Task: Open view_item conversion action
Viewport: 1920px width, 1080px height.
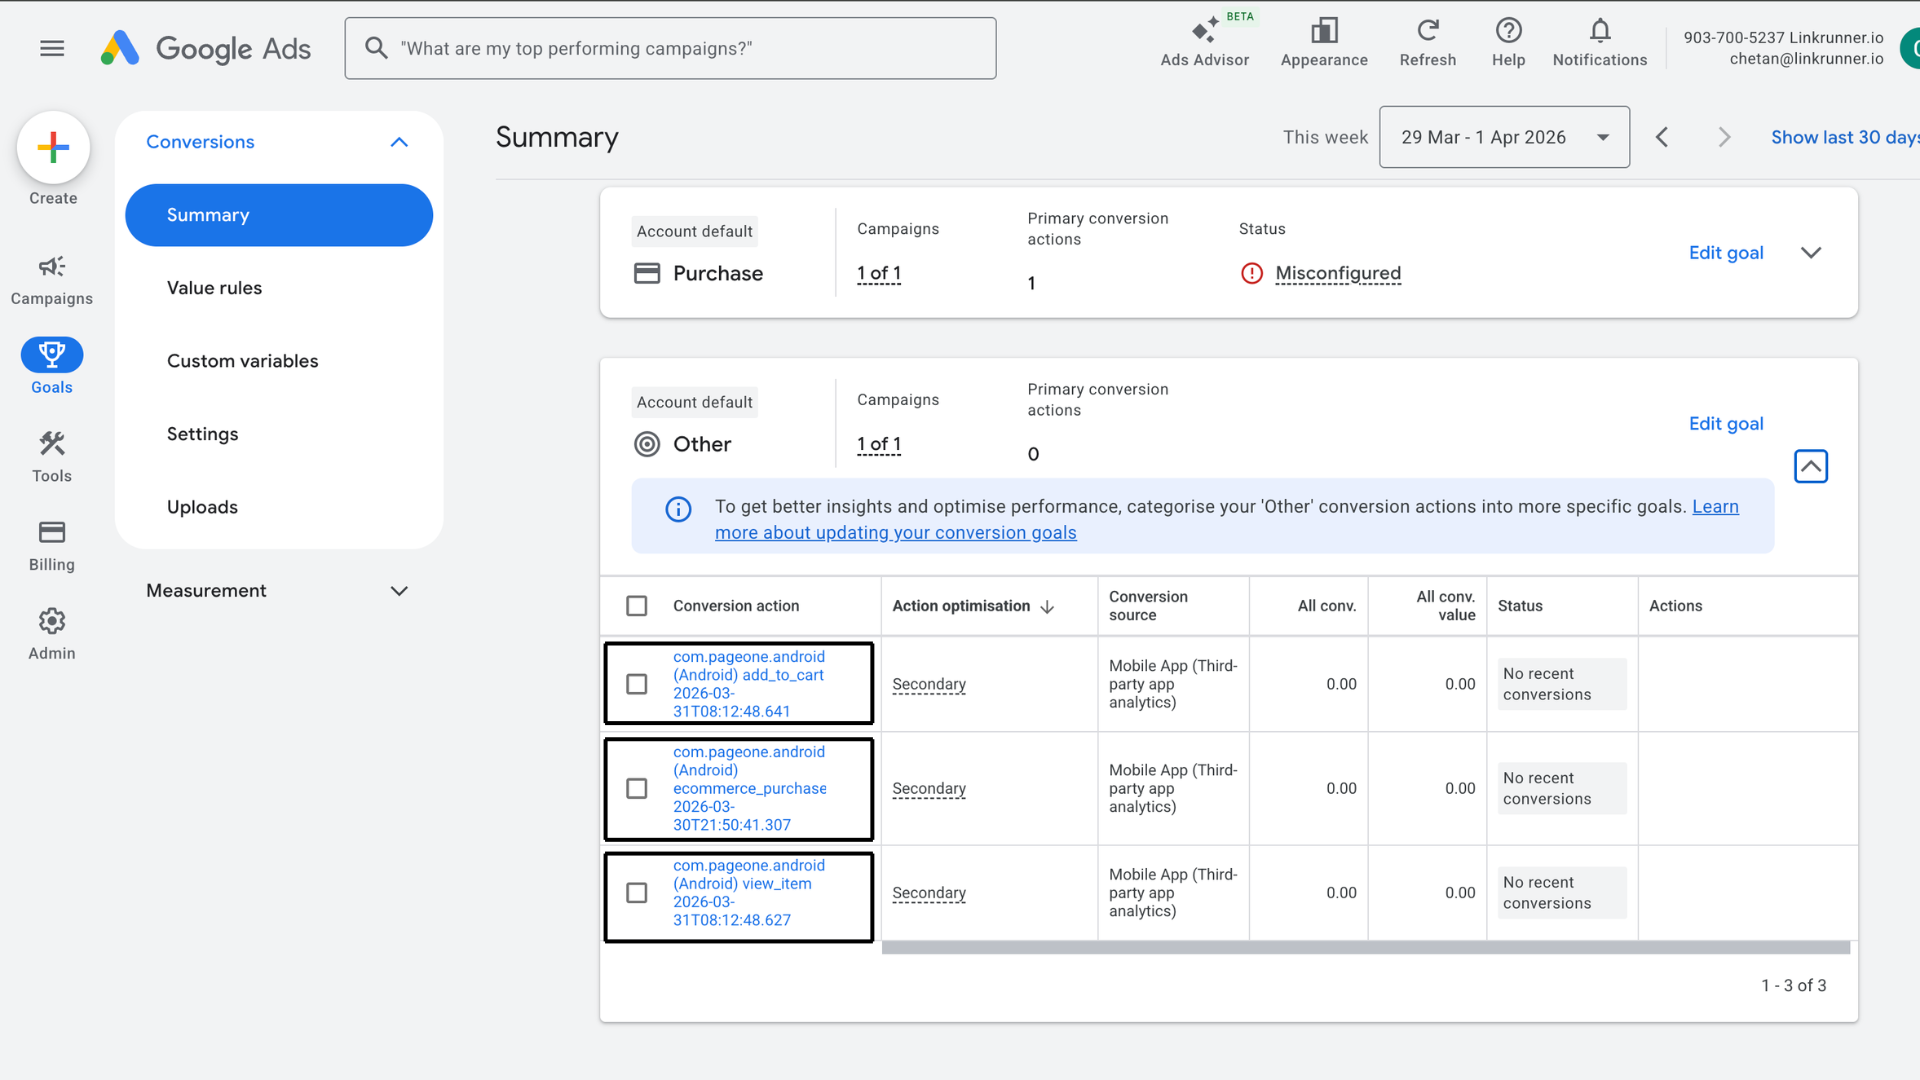Action: coord(749,892)
